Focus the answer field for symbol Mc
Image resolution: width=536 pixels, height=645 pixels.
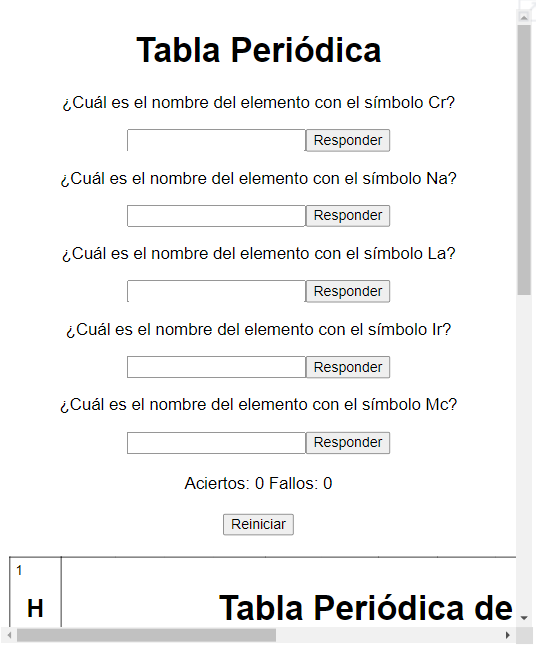(x=216, y=443)
